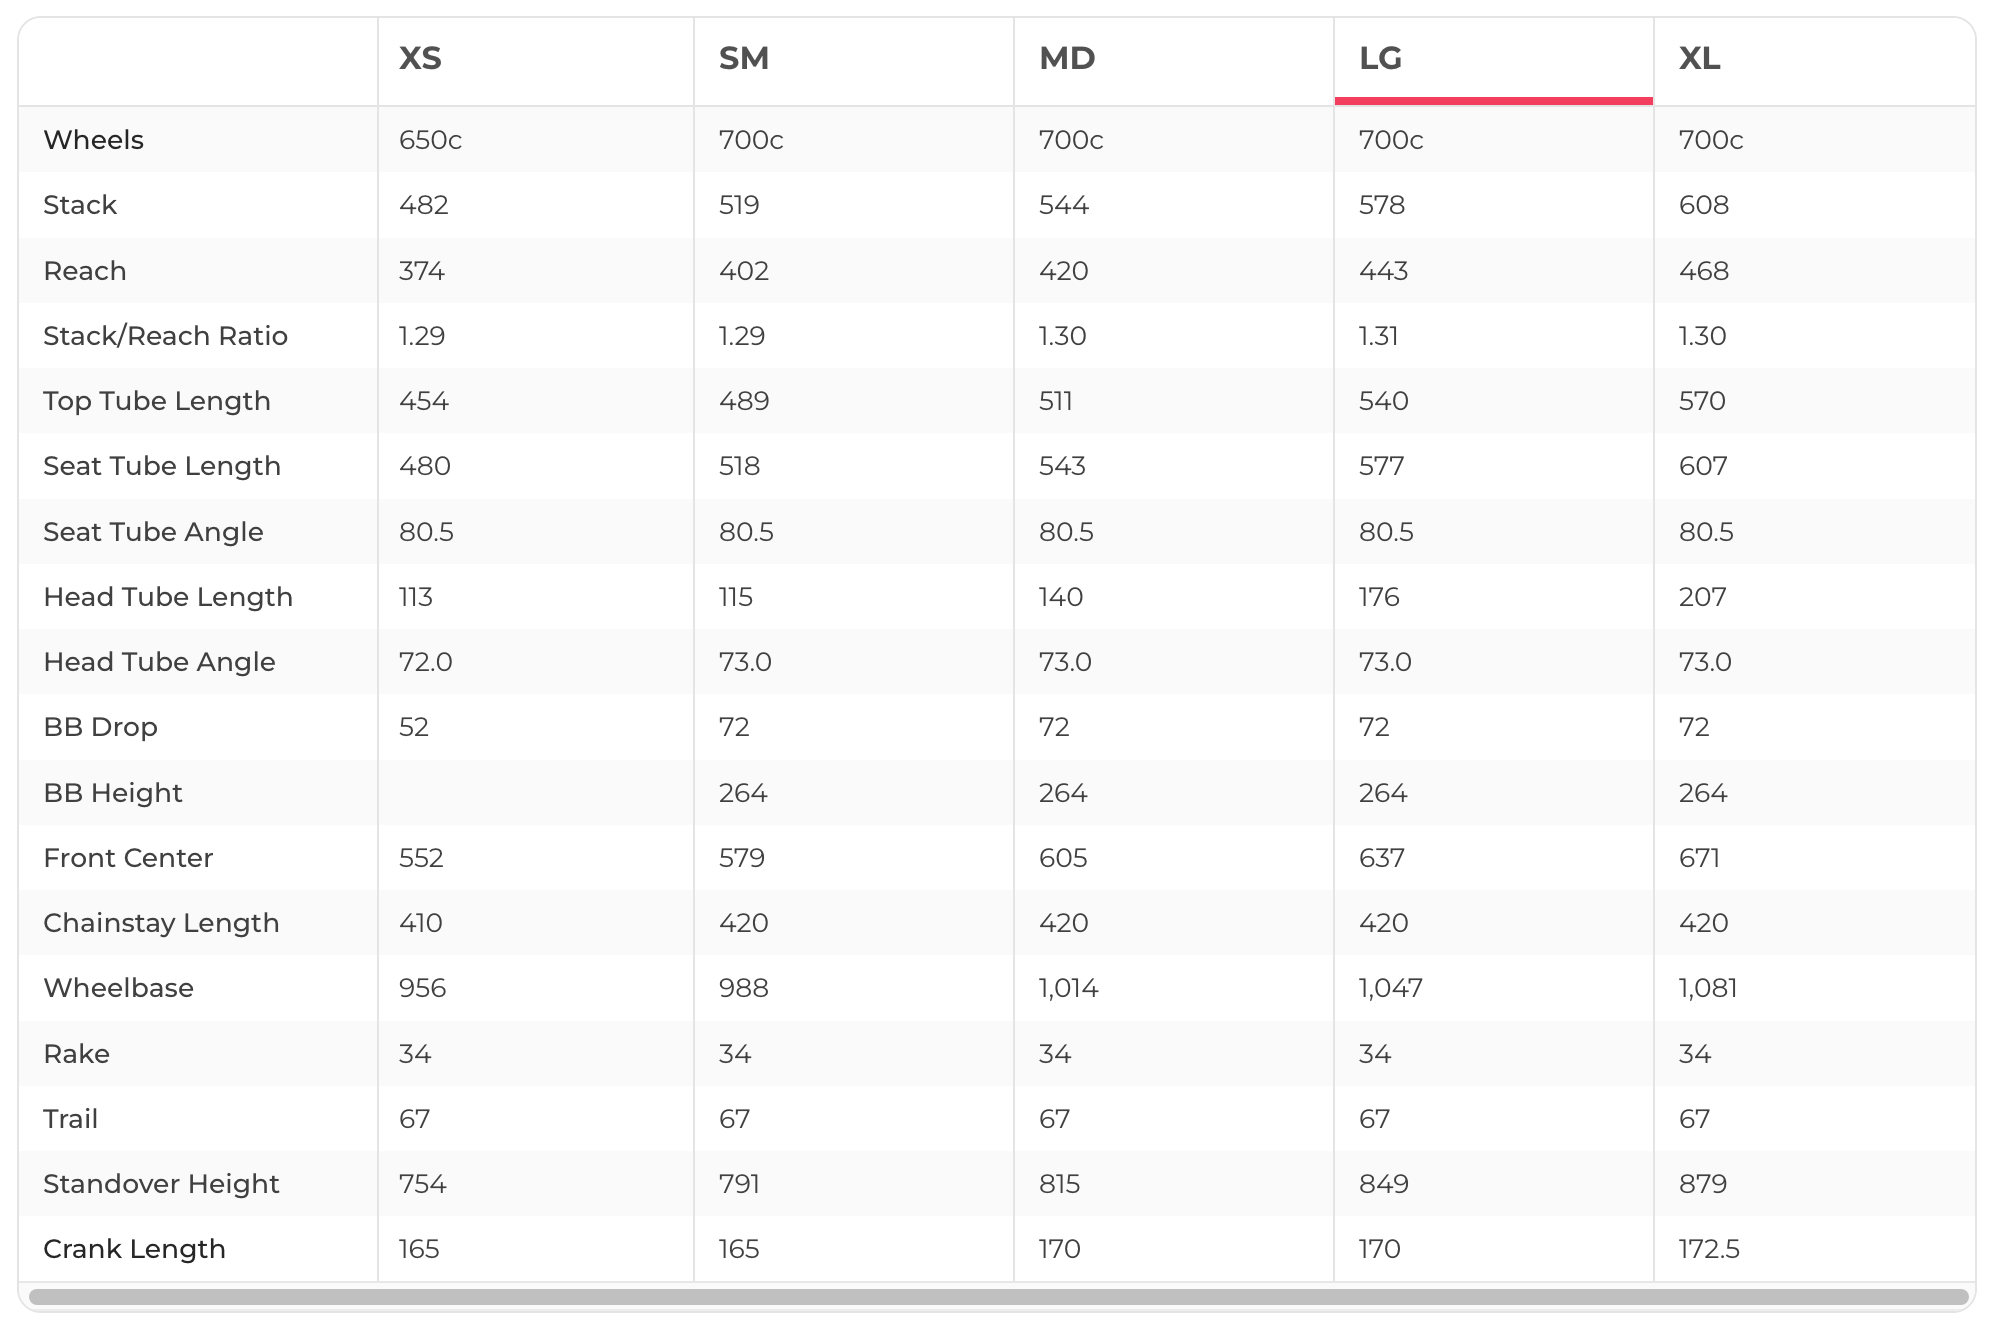Click the horizontal scrollbar below table
This screenshot has width=1998, height=1330.
point(998,1297)
